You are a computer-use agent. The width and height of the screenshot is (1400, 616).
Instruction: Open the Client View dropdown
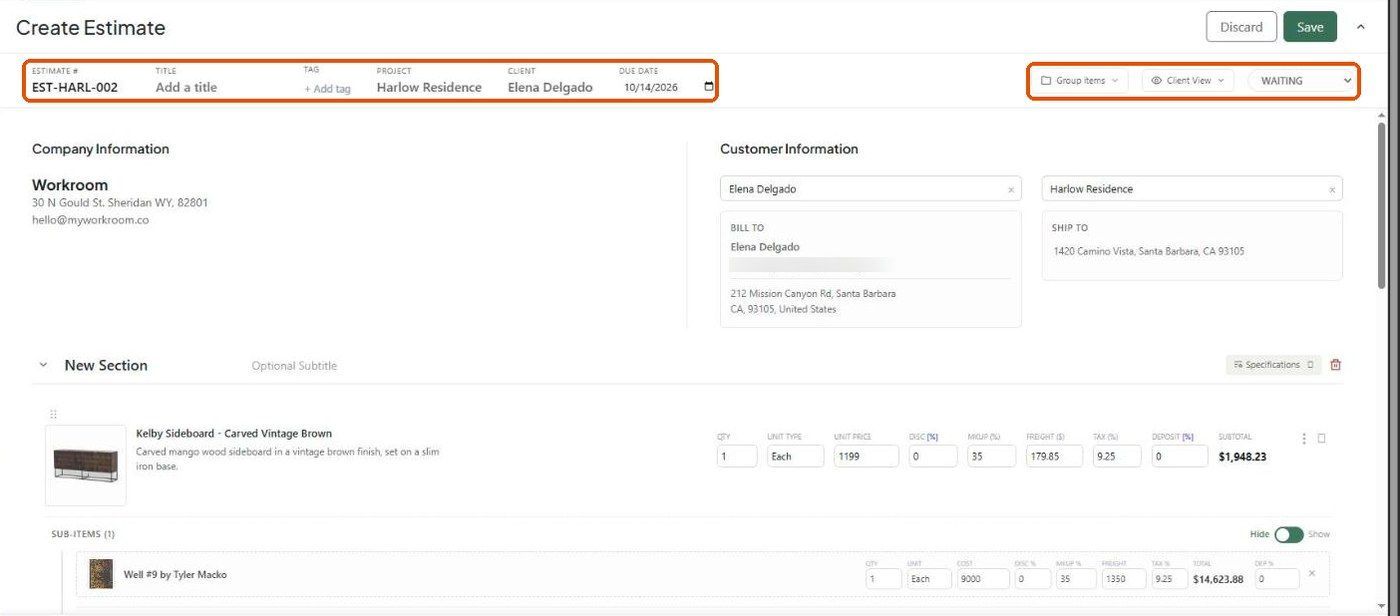point(1188,80)
